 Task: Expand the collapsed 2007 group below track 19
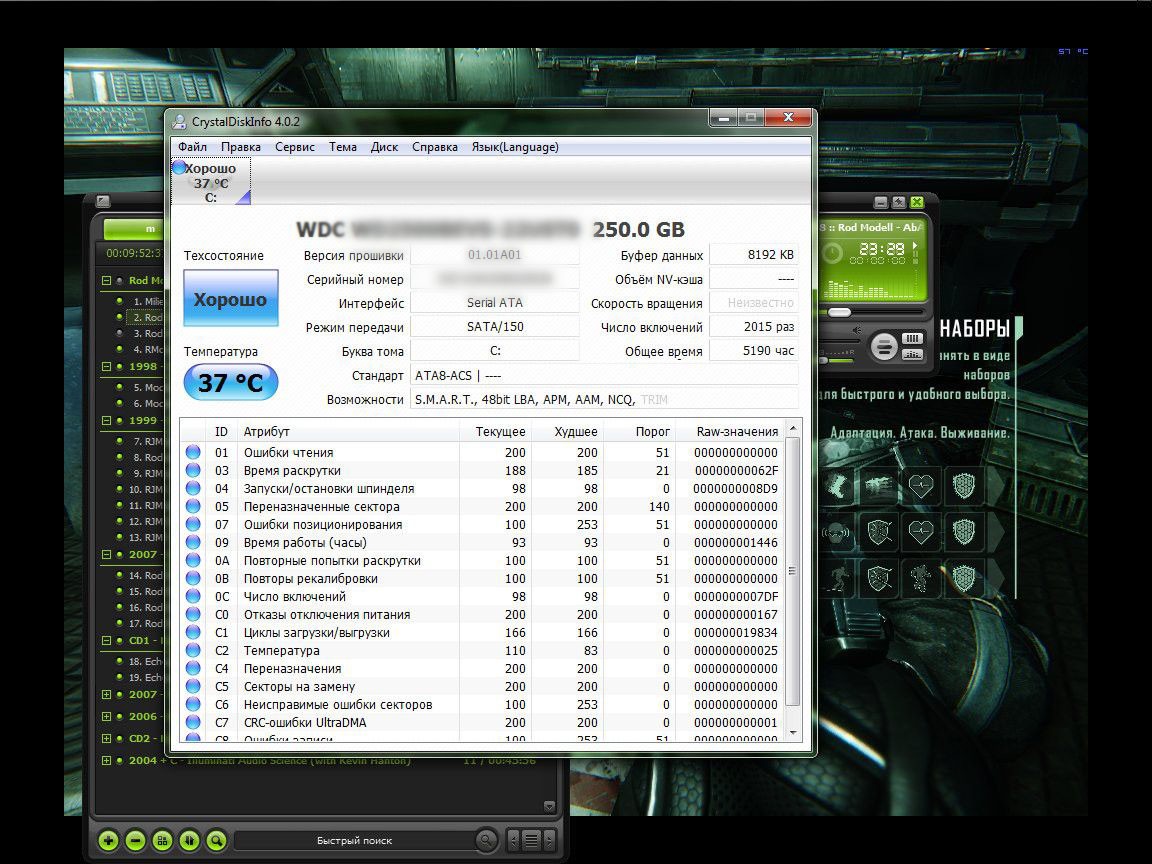click(x=107, y=694)
